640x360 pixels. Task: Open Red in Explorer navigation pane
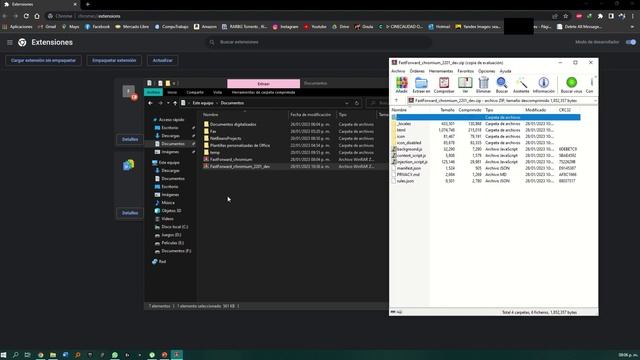coord(162,261)
